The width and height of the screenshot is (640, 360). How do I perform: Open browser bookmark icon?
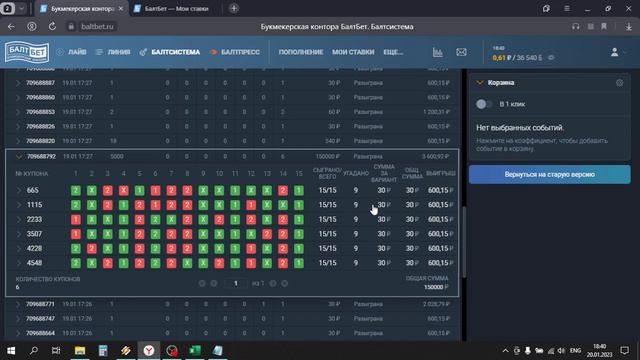(604, 27)
